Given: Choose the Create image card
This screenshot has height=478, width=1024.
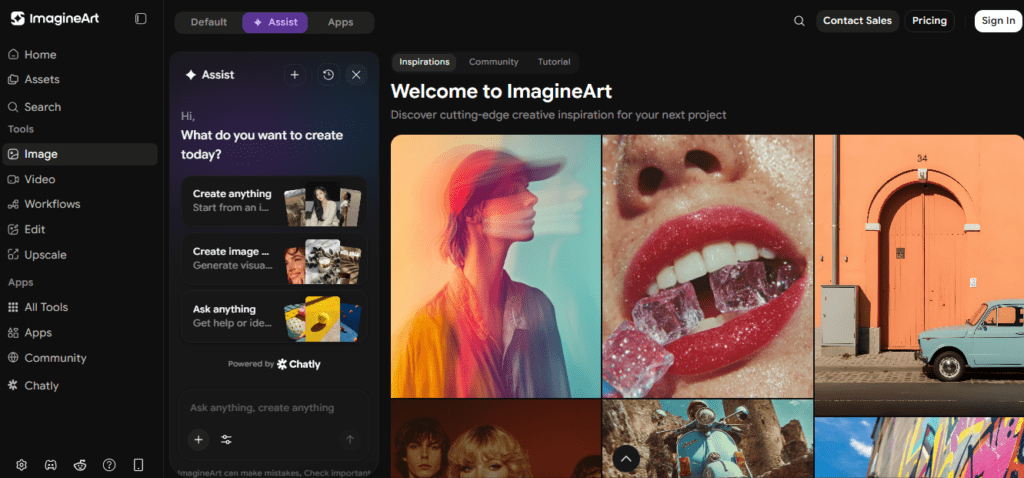Looking at the screenshot, I should coord(274,259).
